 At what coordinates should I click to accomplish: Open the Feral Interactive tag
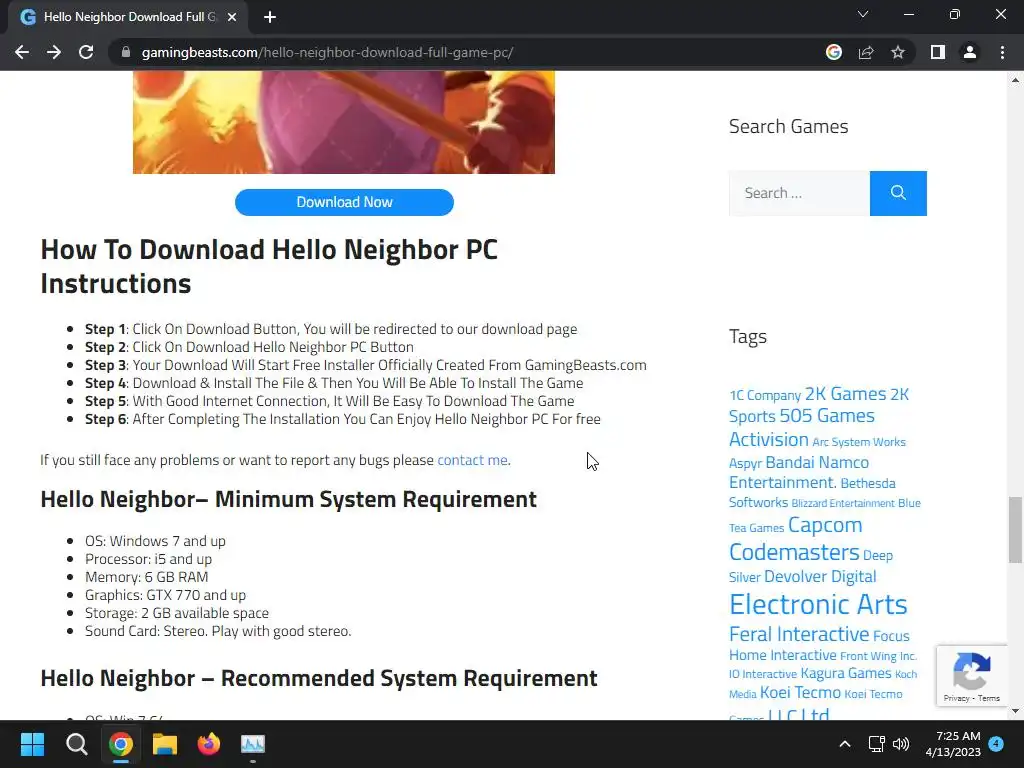click(799, 634)
